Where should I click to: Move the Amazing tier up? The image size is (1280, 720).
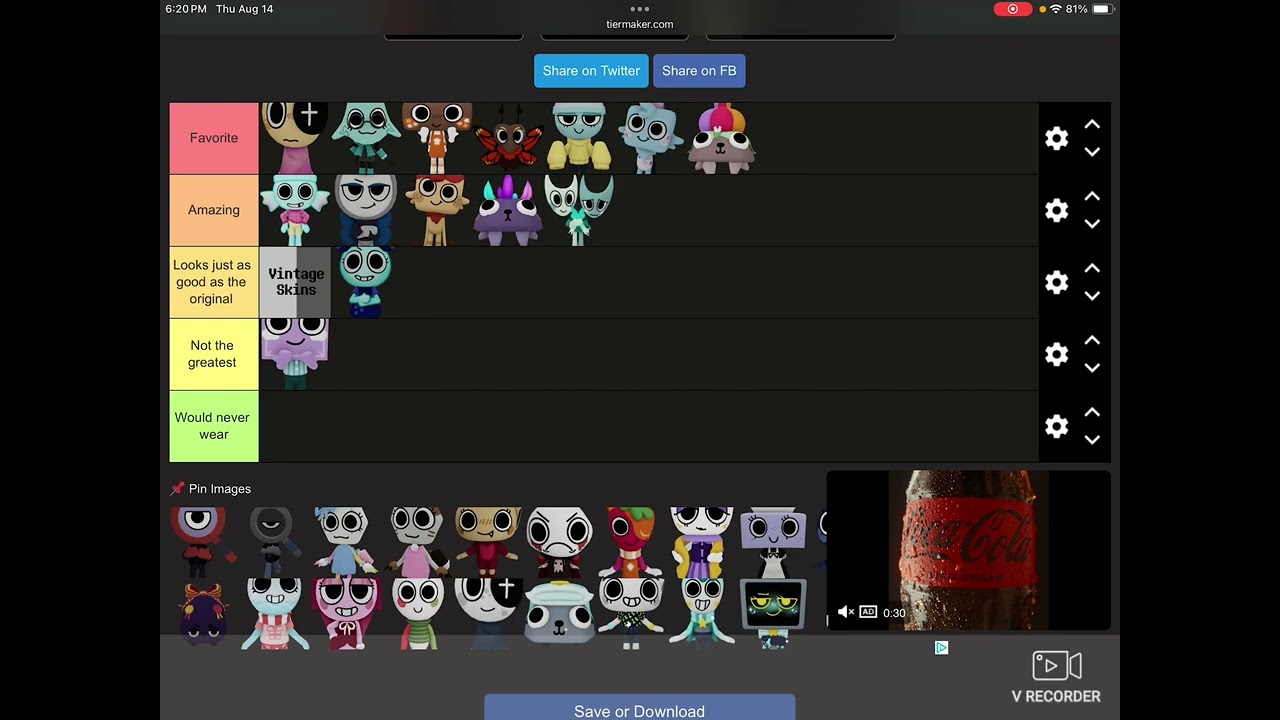click(x=1092, y=196)
